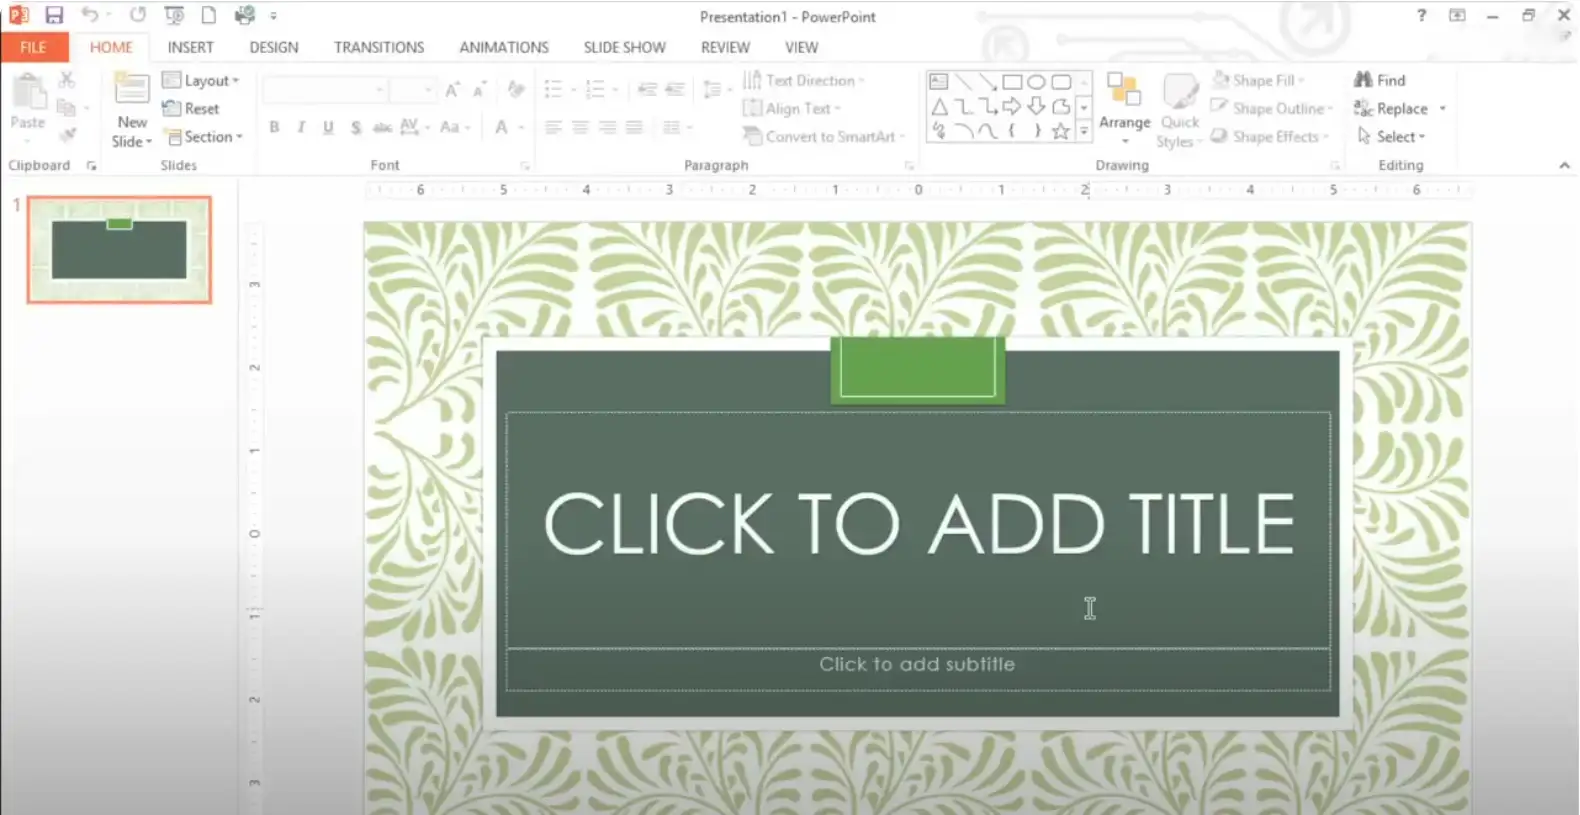Viewport: 1580px width, 815px height.
Task: Click the New Slide icon
Action: [x=131, y=91]
